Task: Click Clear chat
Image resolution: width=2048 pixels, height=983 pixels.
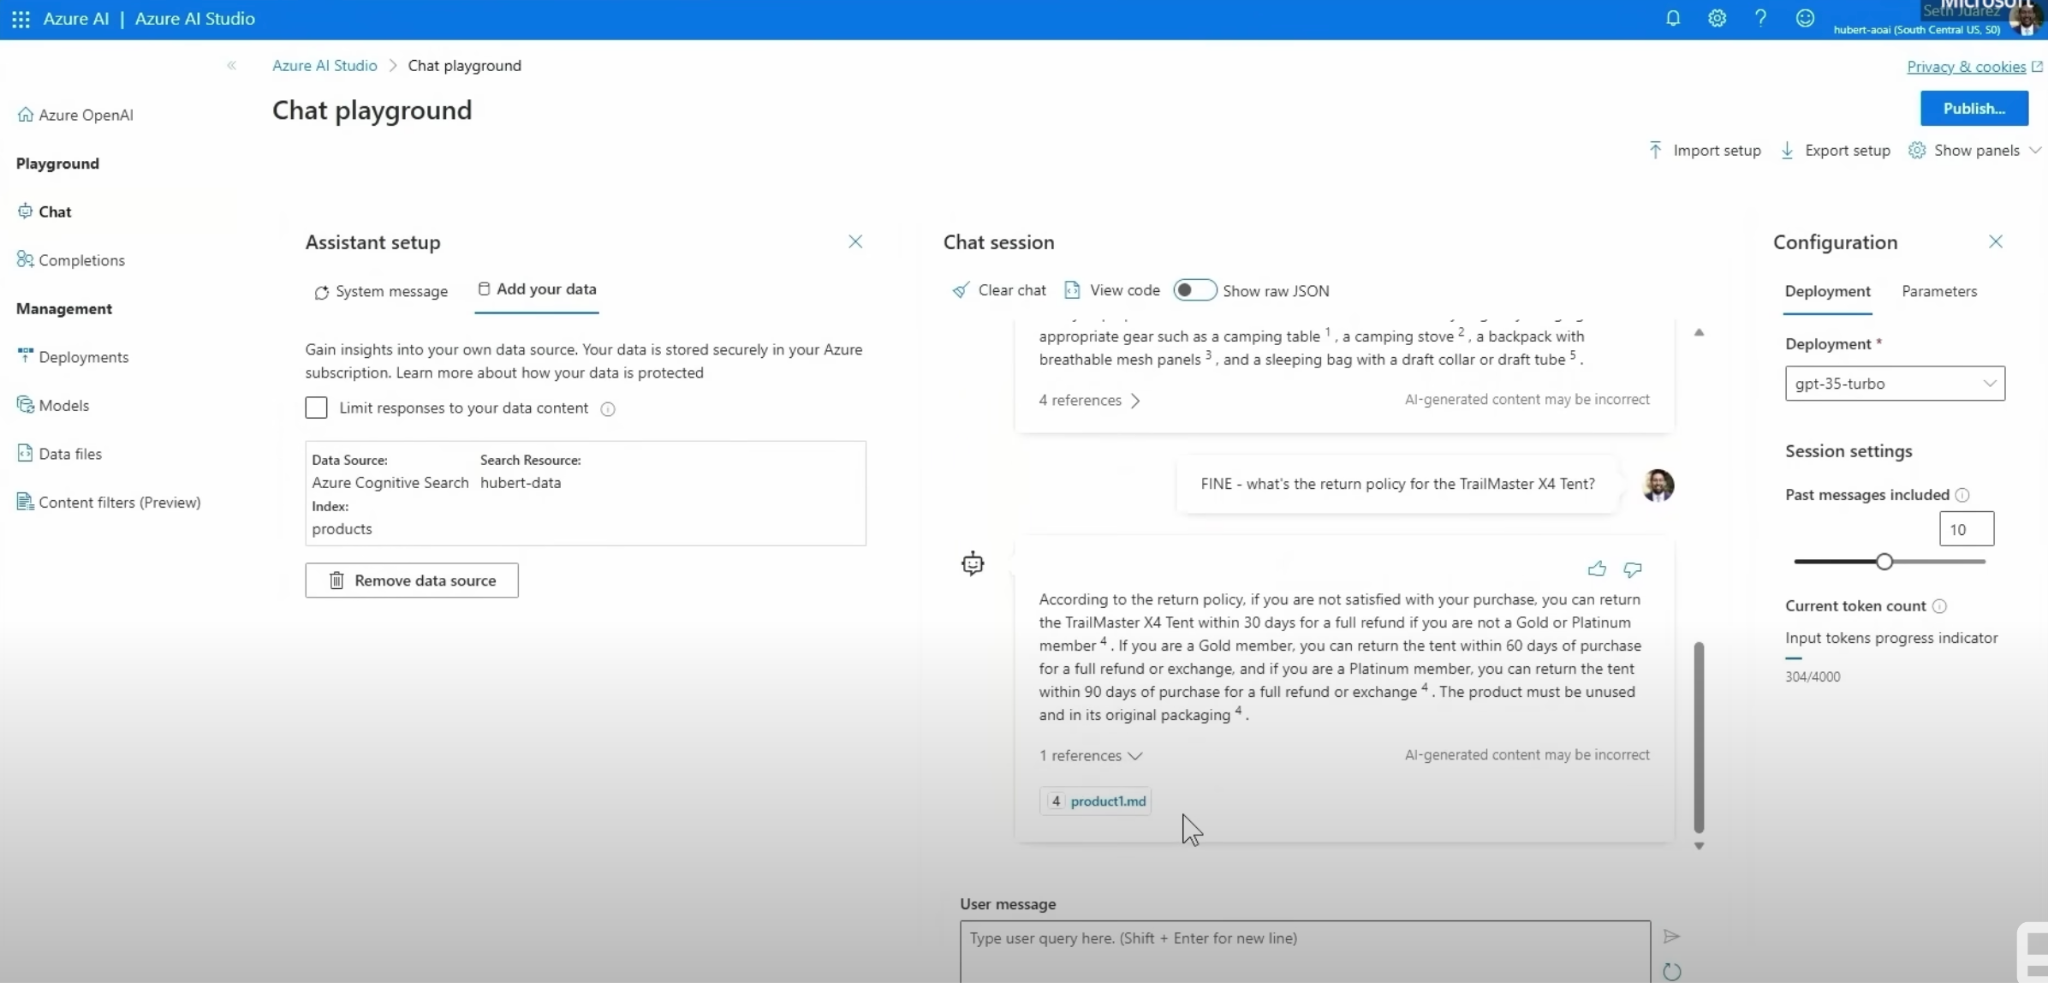Action: pos(999,290)
